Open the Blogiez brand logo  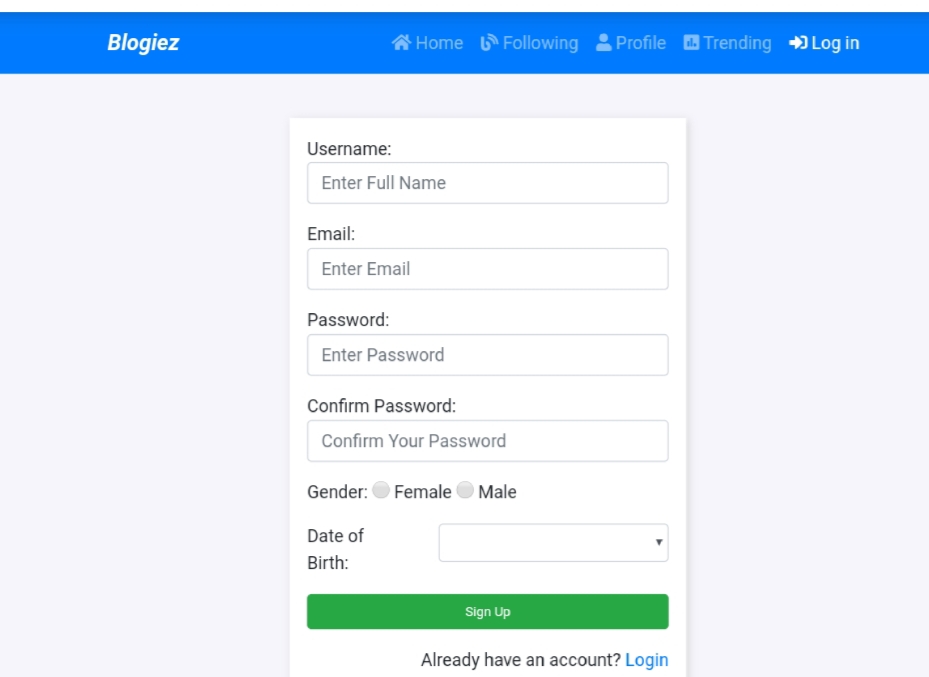(143, 43)
